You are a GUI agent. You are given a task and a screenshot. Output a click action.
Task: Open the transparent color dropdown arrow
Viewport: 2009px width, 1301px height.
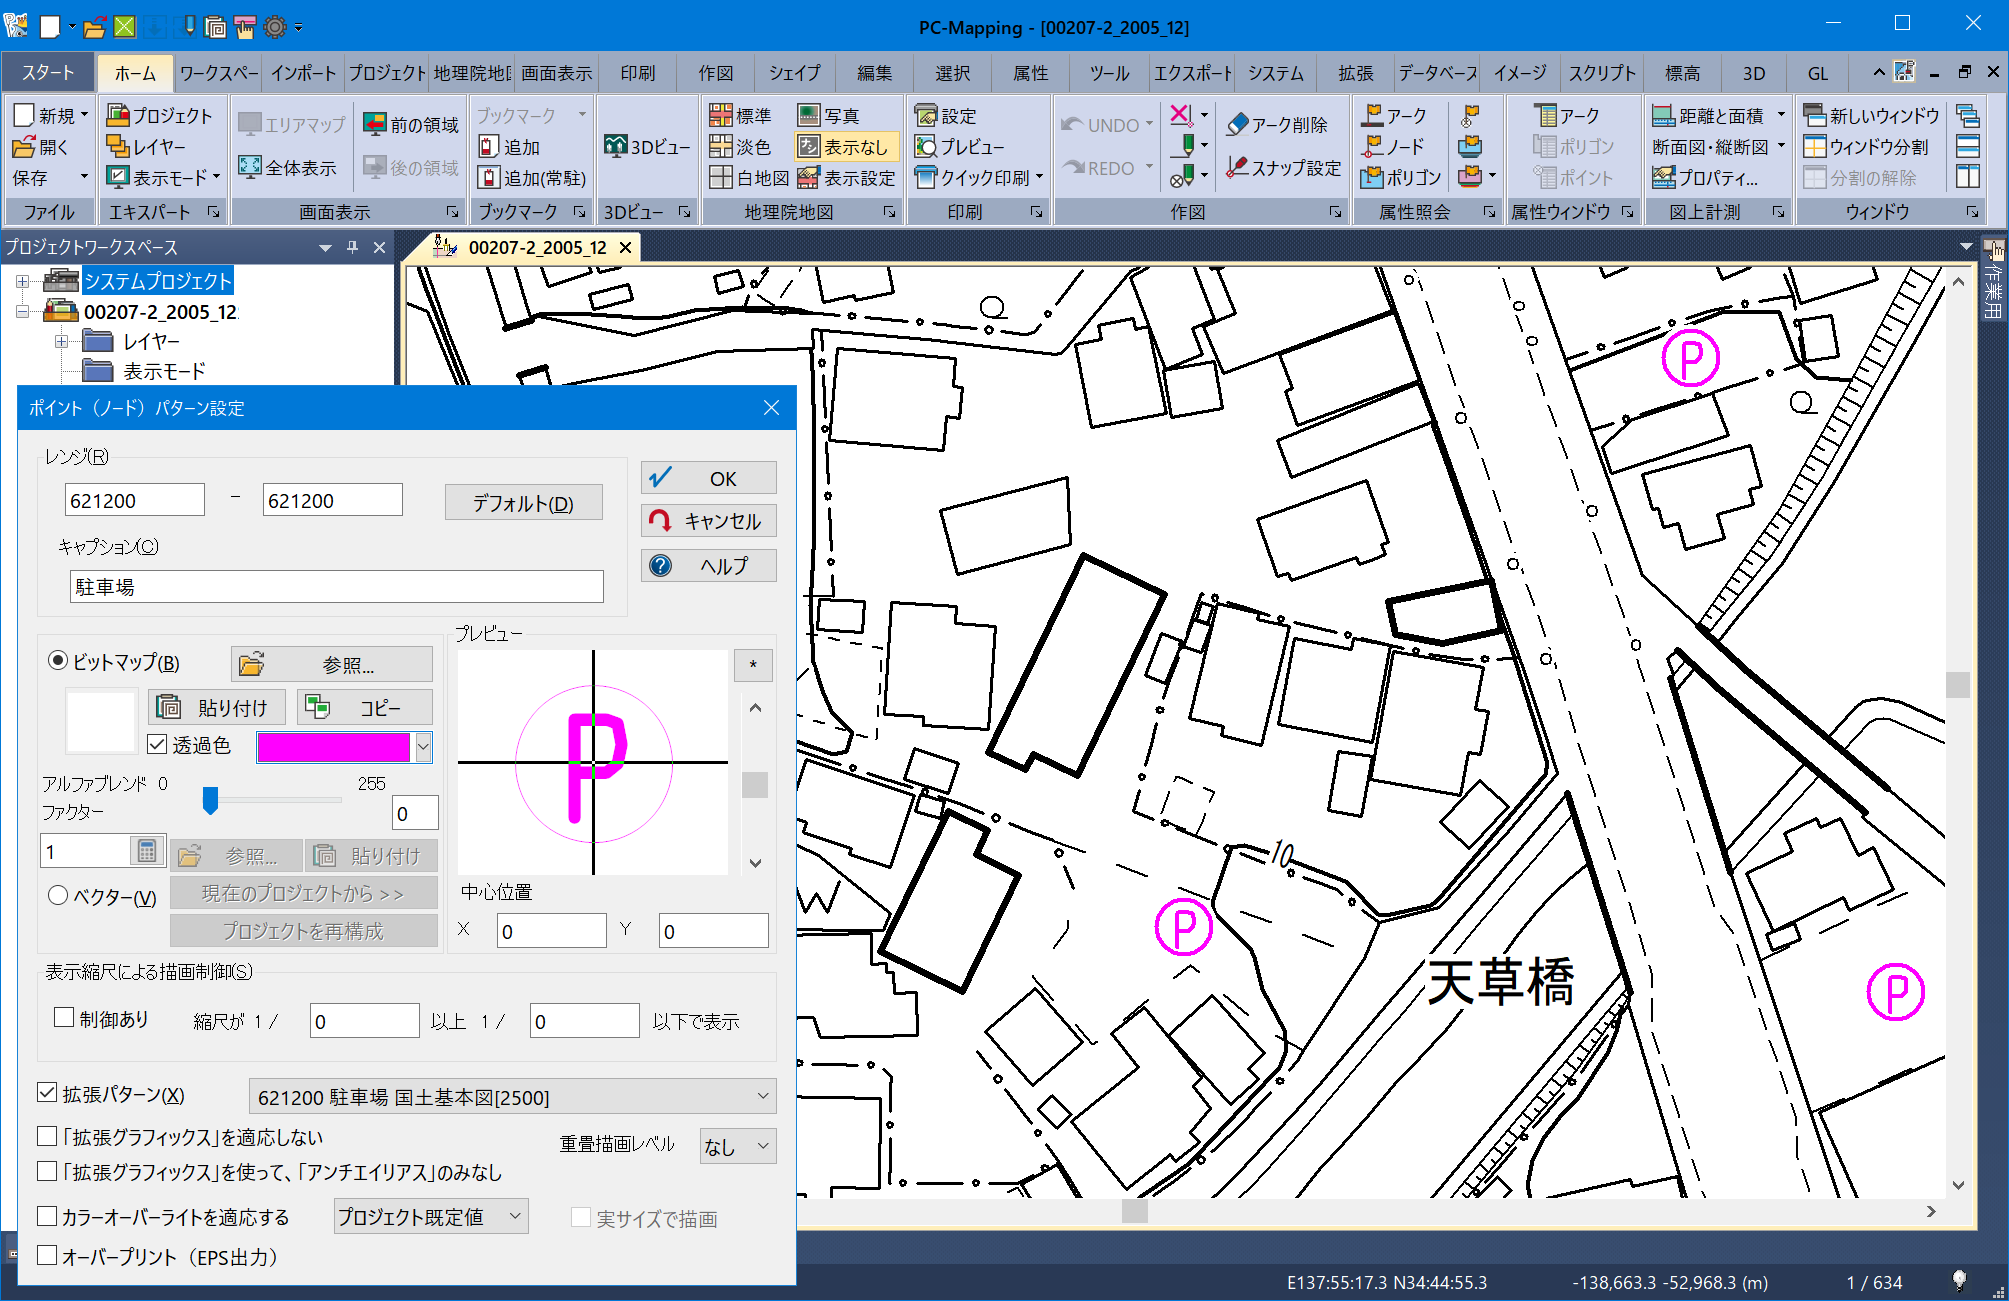423,747
